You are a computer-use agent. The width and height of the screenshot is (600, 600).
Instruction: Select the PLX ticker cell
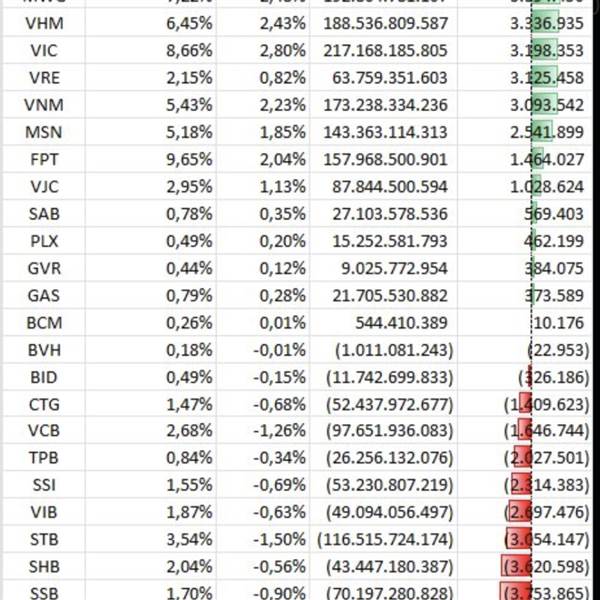point(43,240)
